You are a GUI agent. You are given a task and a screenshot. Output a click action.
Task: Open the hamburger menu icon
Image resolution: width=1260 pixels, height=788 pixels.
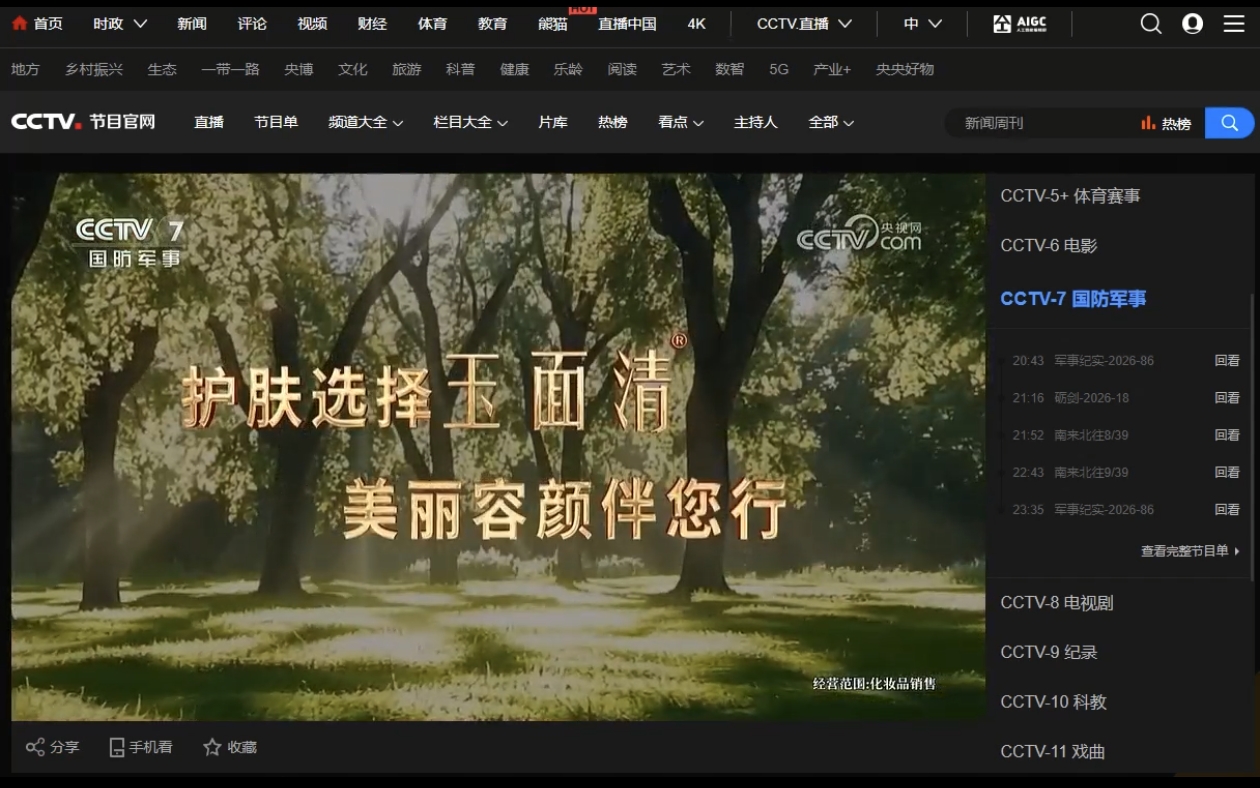(x=1234, y=23)
